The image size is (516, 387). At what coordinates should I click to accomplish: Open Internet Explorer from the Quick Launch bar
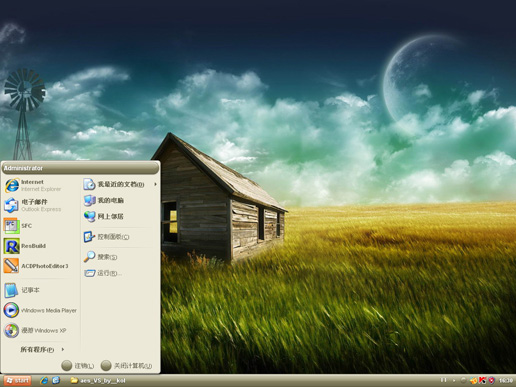click(44, 380)
